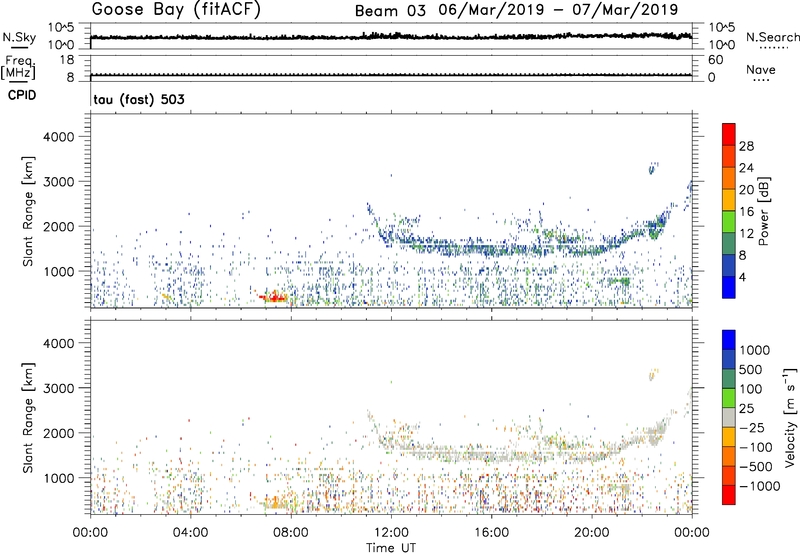Click the 2000 tick on the velocity panel
The image size is (800, 554).
point(58,433)
